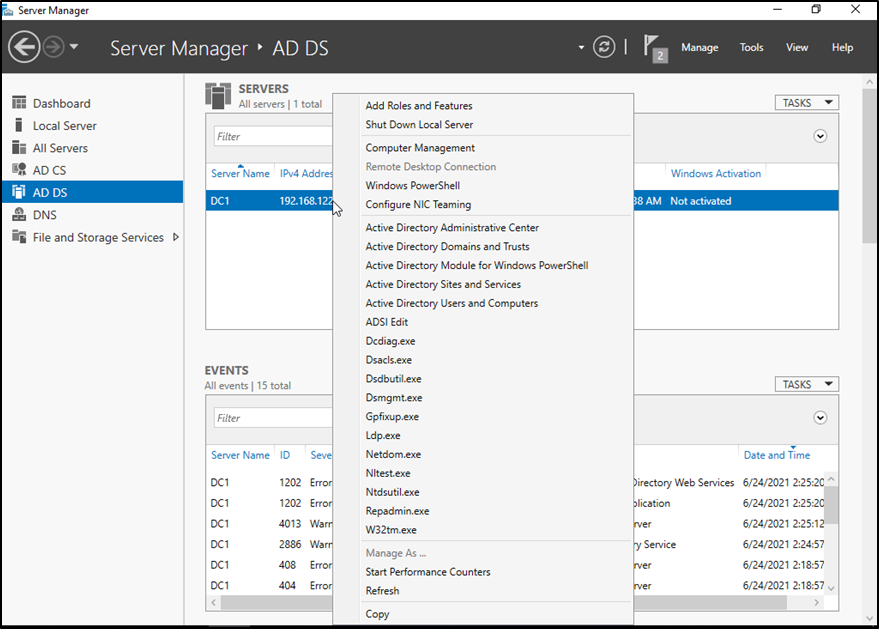Click the back navigation arrow icon
Viewport: 879px width, 629px height.
click(24, 47)
